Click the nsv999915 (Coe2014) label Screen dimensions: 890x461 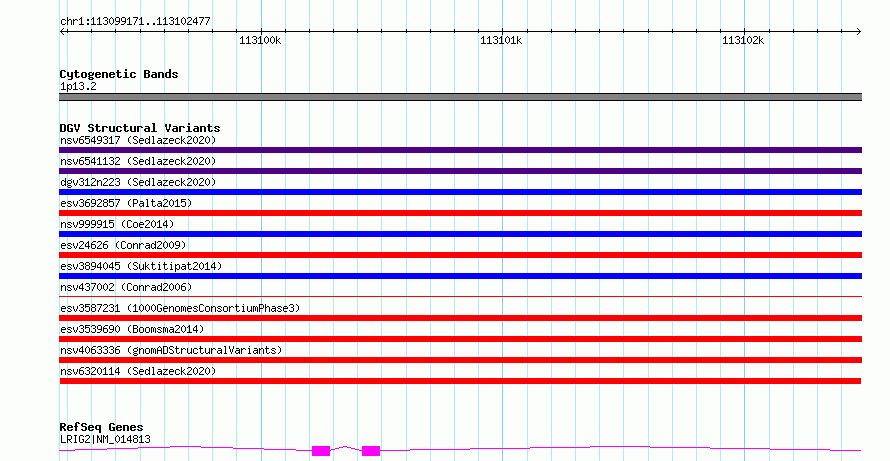tap(117, 224)
